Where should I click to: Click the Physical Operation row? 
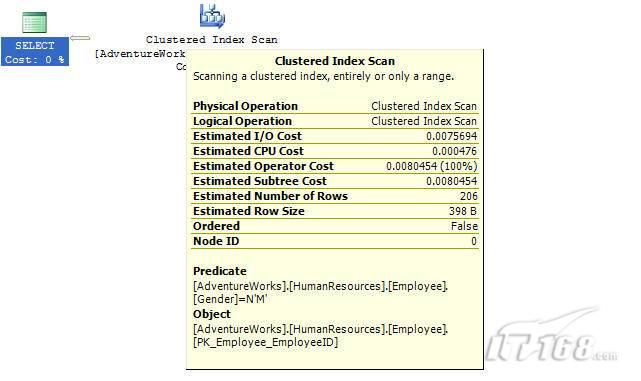click(x=335, y=106)
